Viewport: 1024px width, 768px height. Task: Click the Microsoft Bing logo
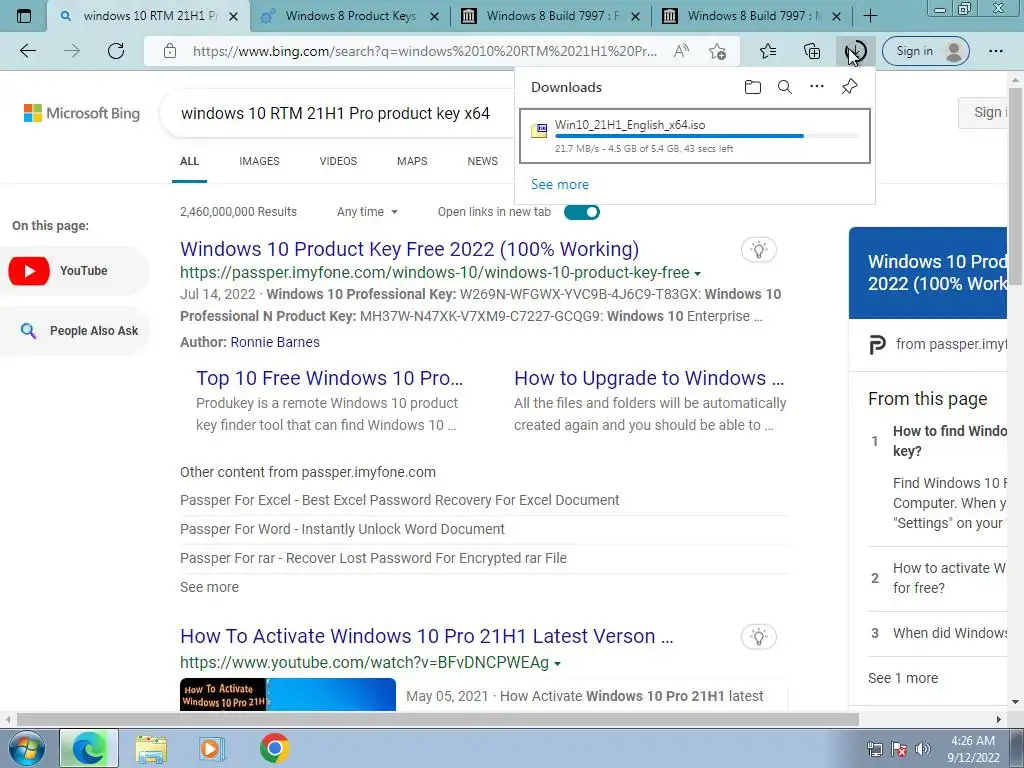point(82,113)
